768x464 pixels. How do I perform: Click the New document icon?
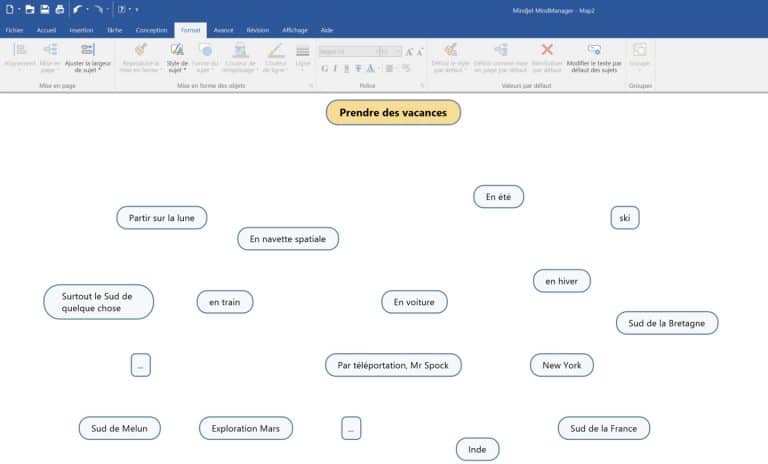(x=8, y=9)
